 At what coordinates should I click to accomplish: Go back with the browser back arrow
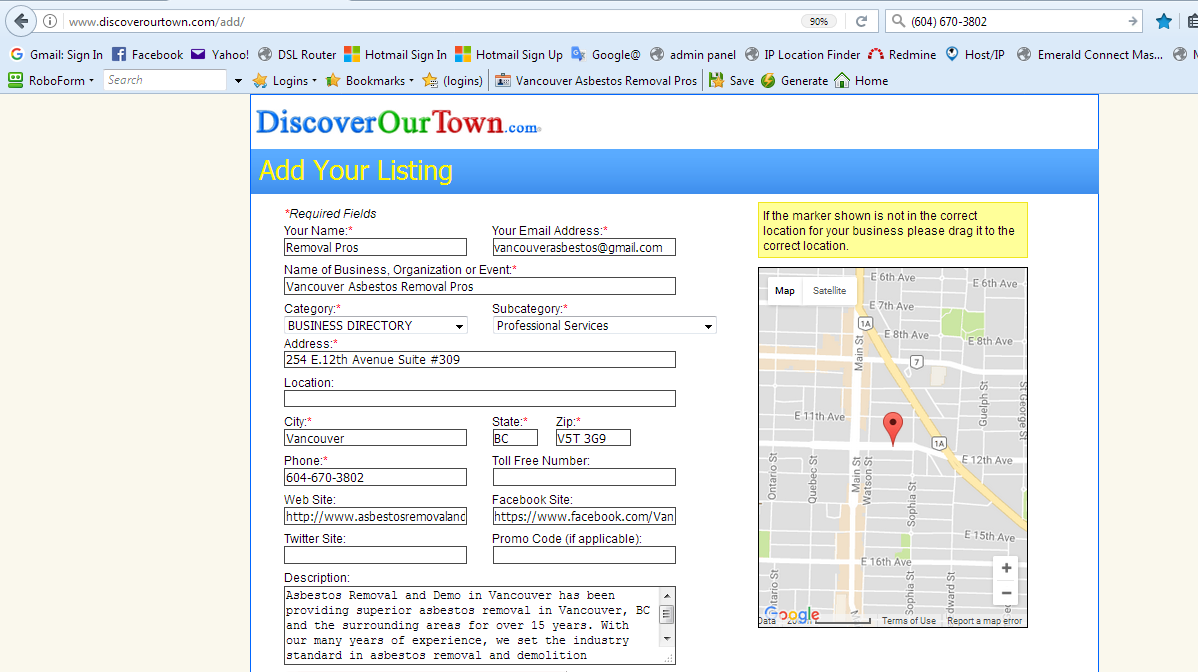[x=21, y=21]
